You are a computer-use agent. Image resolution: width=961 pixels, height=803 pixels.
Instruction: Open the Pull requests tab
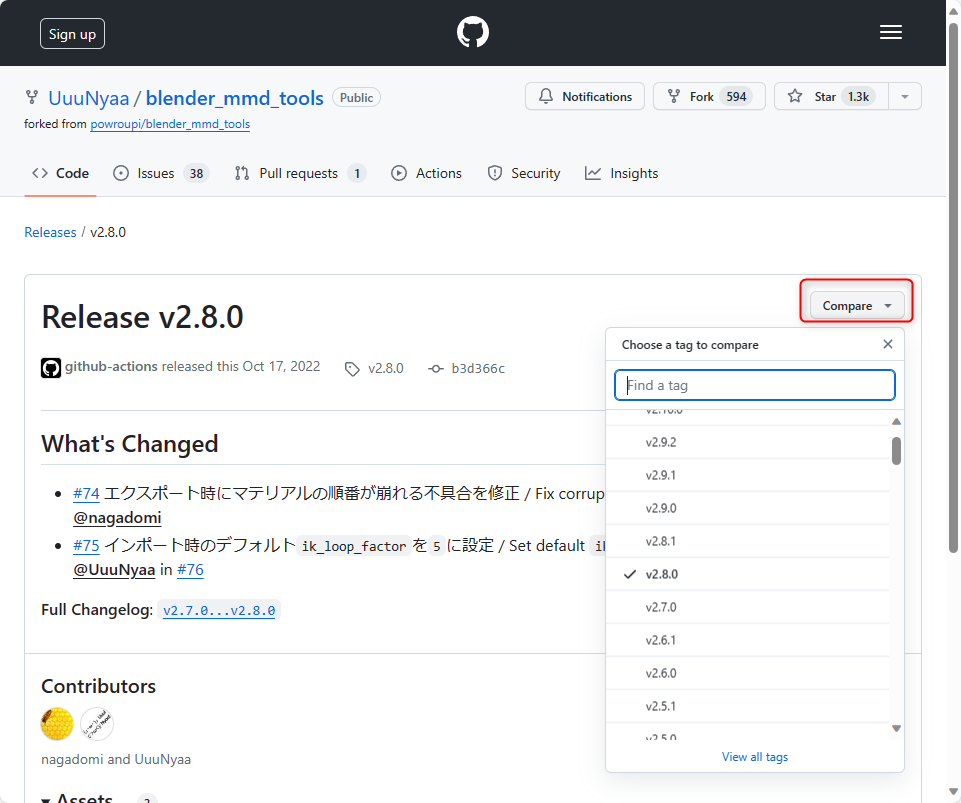tap(300, 173)
